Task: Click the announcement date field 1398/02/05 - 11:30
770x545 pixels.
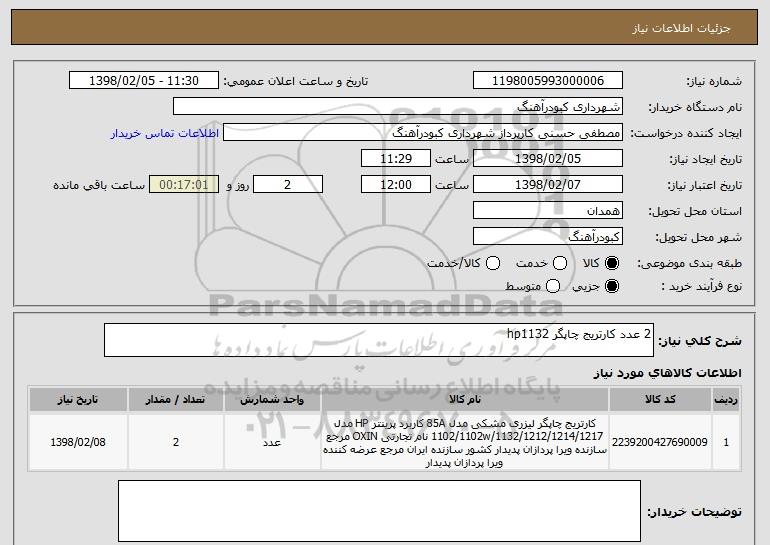Action: pos(144,81)
